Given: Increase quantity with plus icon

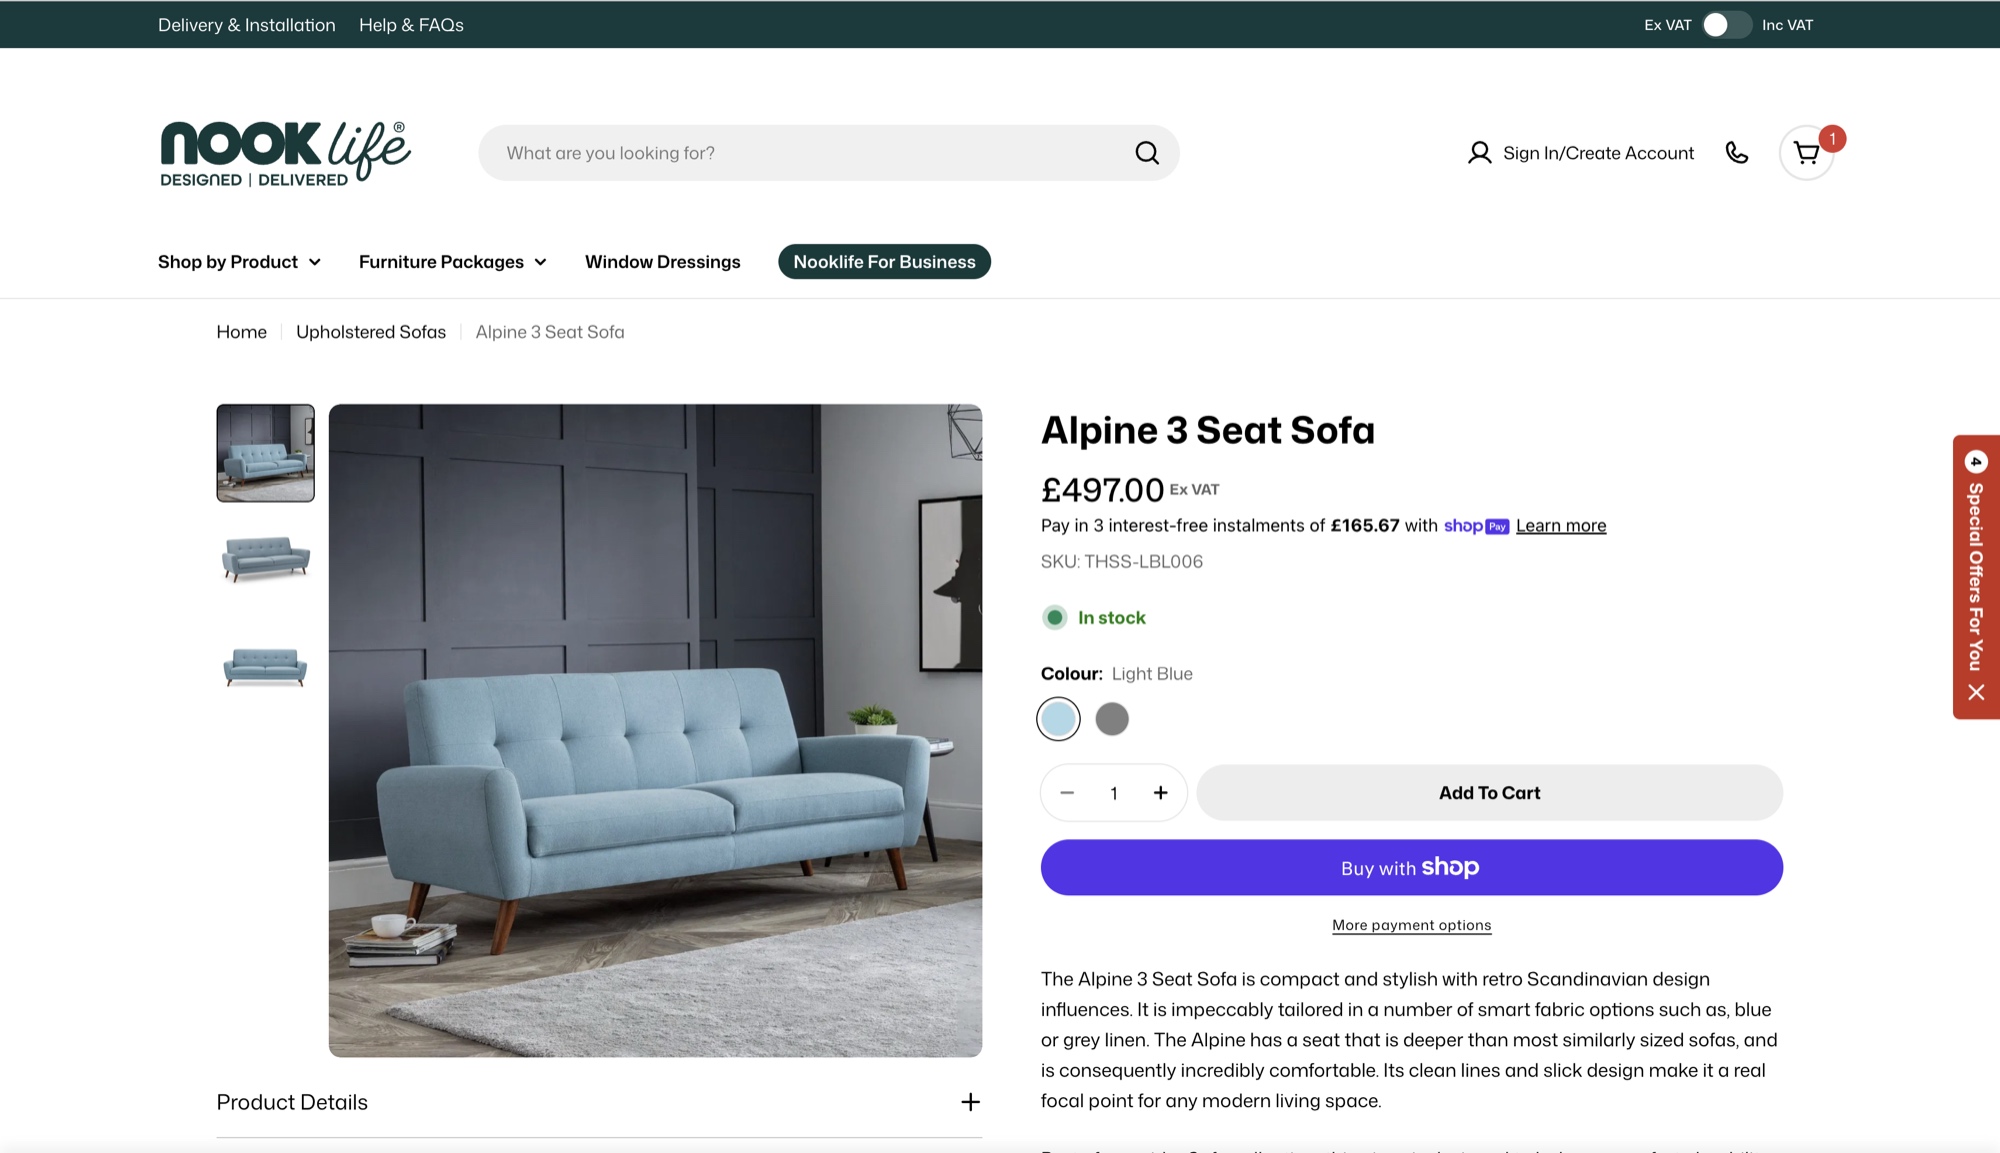Looking at the screenshot, I should [x=1160, y=793].
